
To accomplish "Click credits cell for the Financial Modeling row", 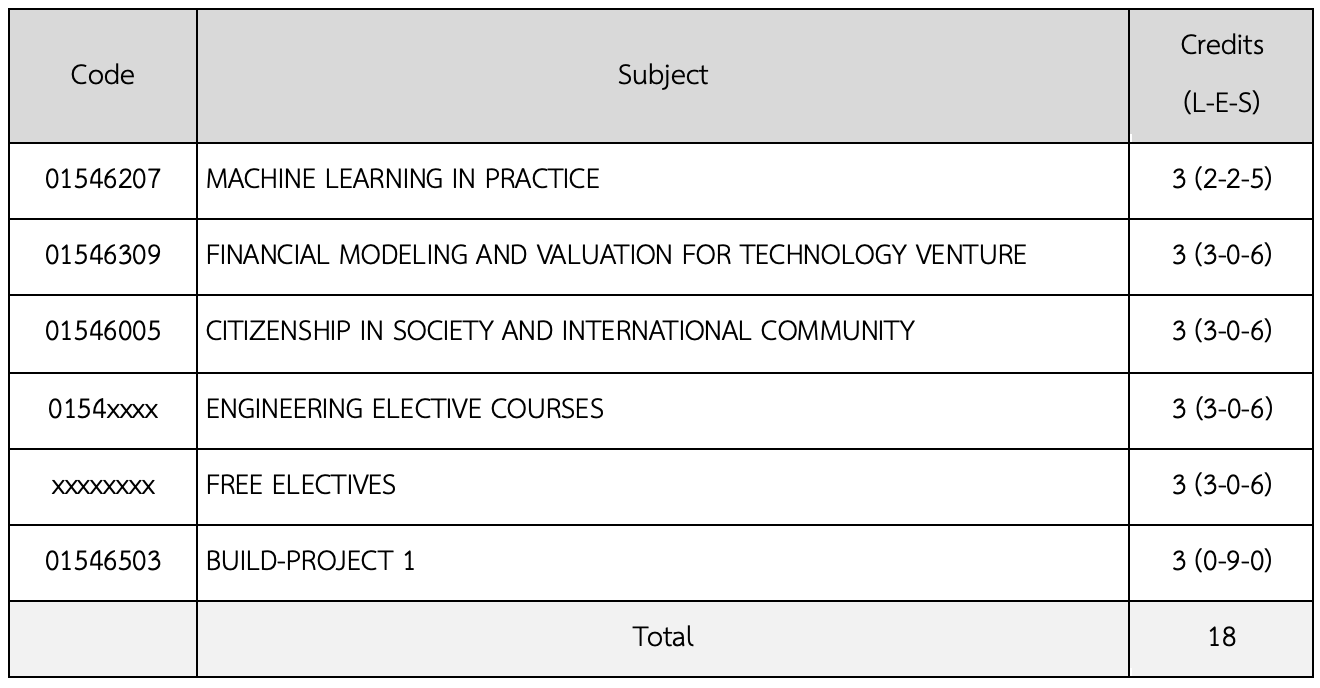I will coord(1221,255).
